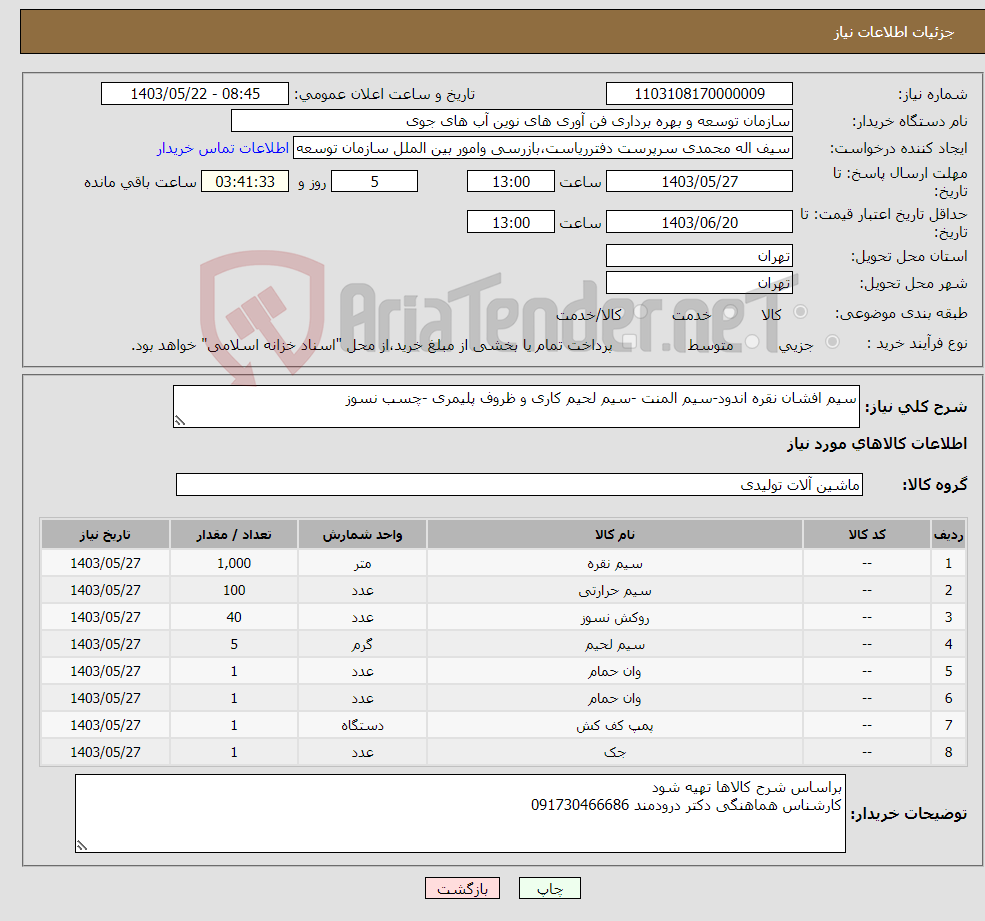Click the price validity time 13:00 field
The height and width of the screenshot is (921, 985).
click(511, 222)
